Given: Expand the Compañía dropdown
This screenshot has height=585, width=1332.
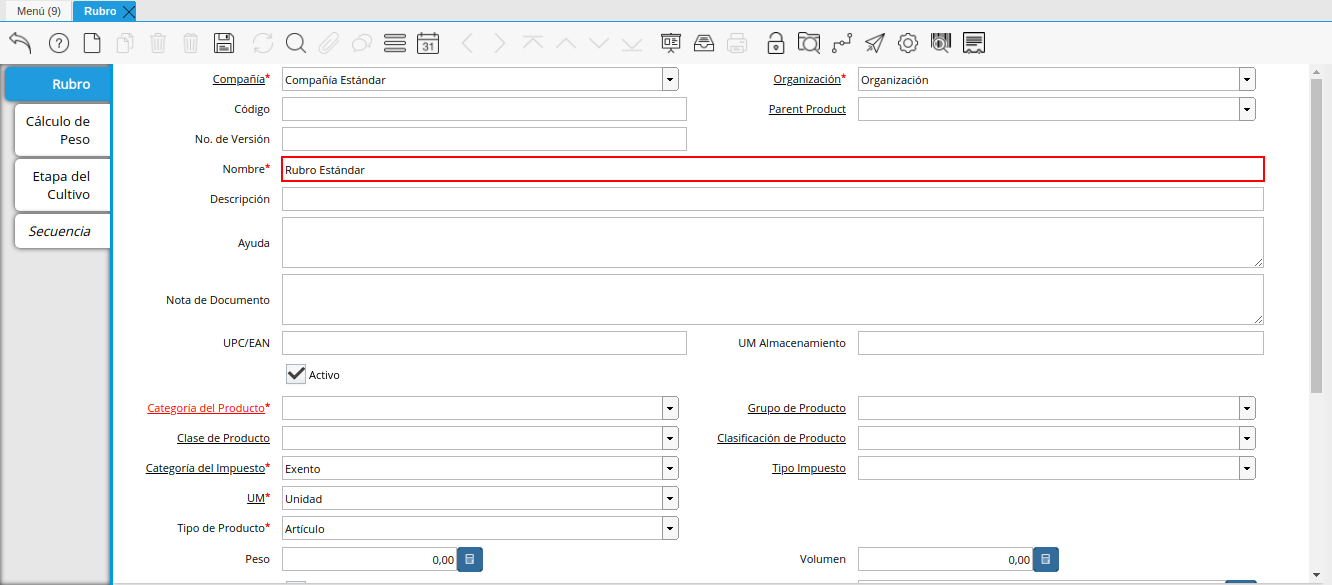Looking at the screenshot, I should coord(670,80).
